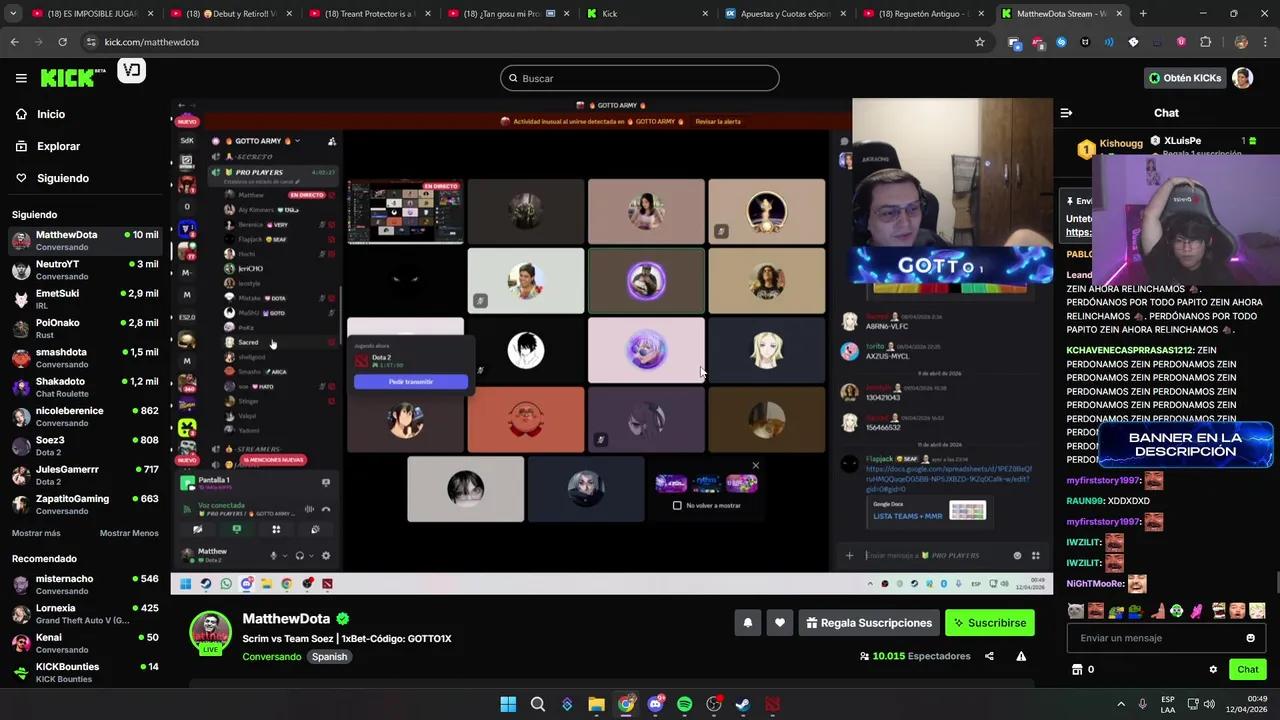Click 'Regala Suscripciones'
Image resolution: width=1280 pixels, height=720 pixels.
[x=868, y=622]
